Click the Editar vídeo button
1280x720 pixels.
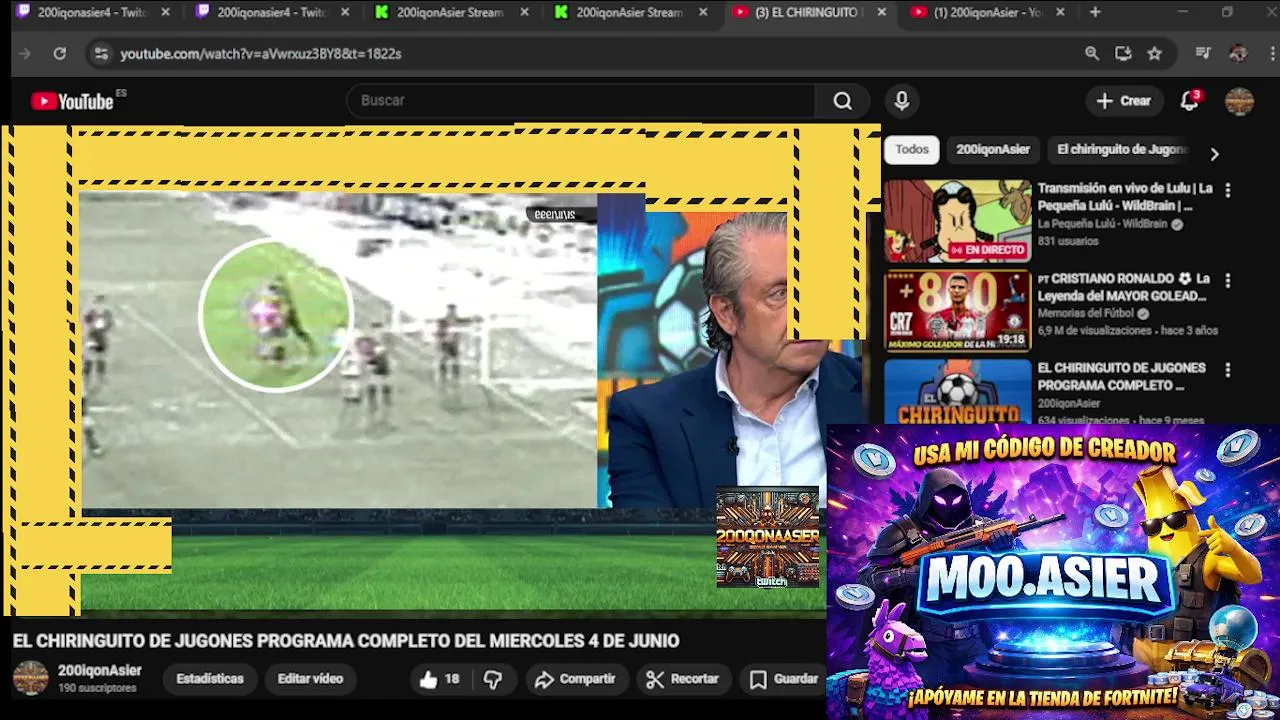pos(310,679)
